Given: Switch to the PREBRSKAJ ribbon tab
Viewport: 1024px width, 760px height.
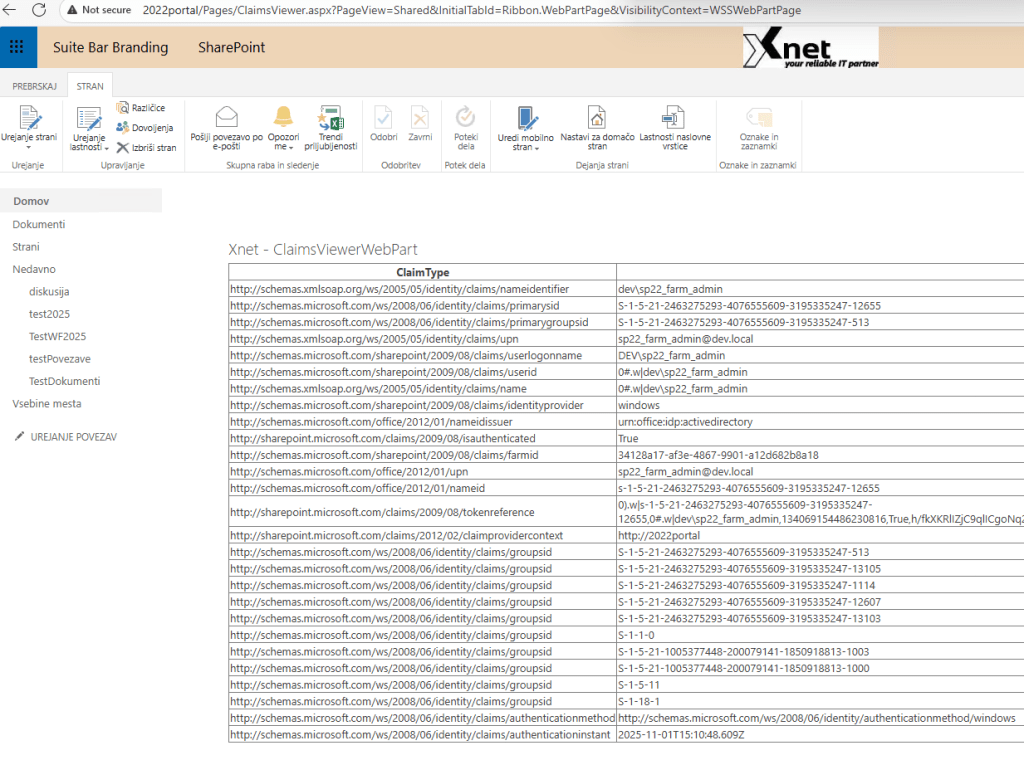Looking at the screenshot, I should point(34,87).
